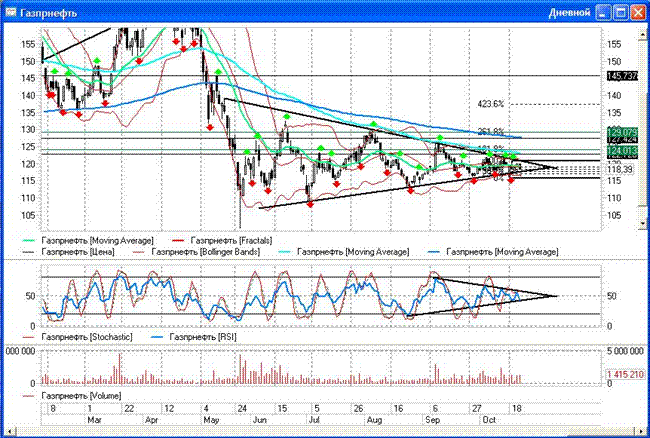Click the 155 label on the right price axis
Image resolution: width=650 pixels, height=438 pixels.
(x=614, y=44)
